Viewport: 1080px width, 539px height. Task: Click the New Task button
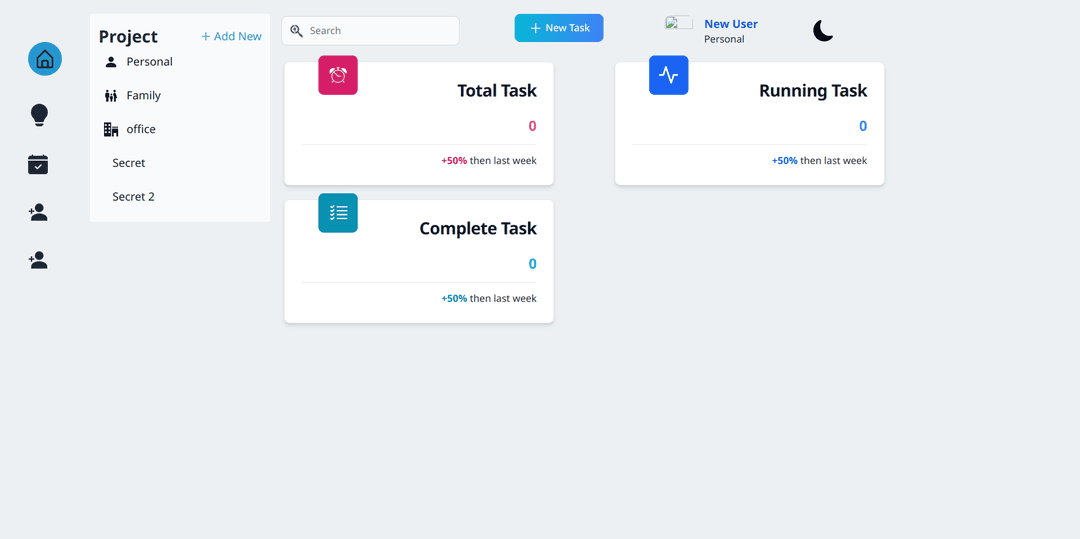(559, 28)
